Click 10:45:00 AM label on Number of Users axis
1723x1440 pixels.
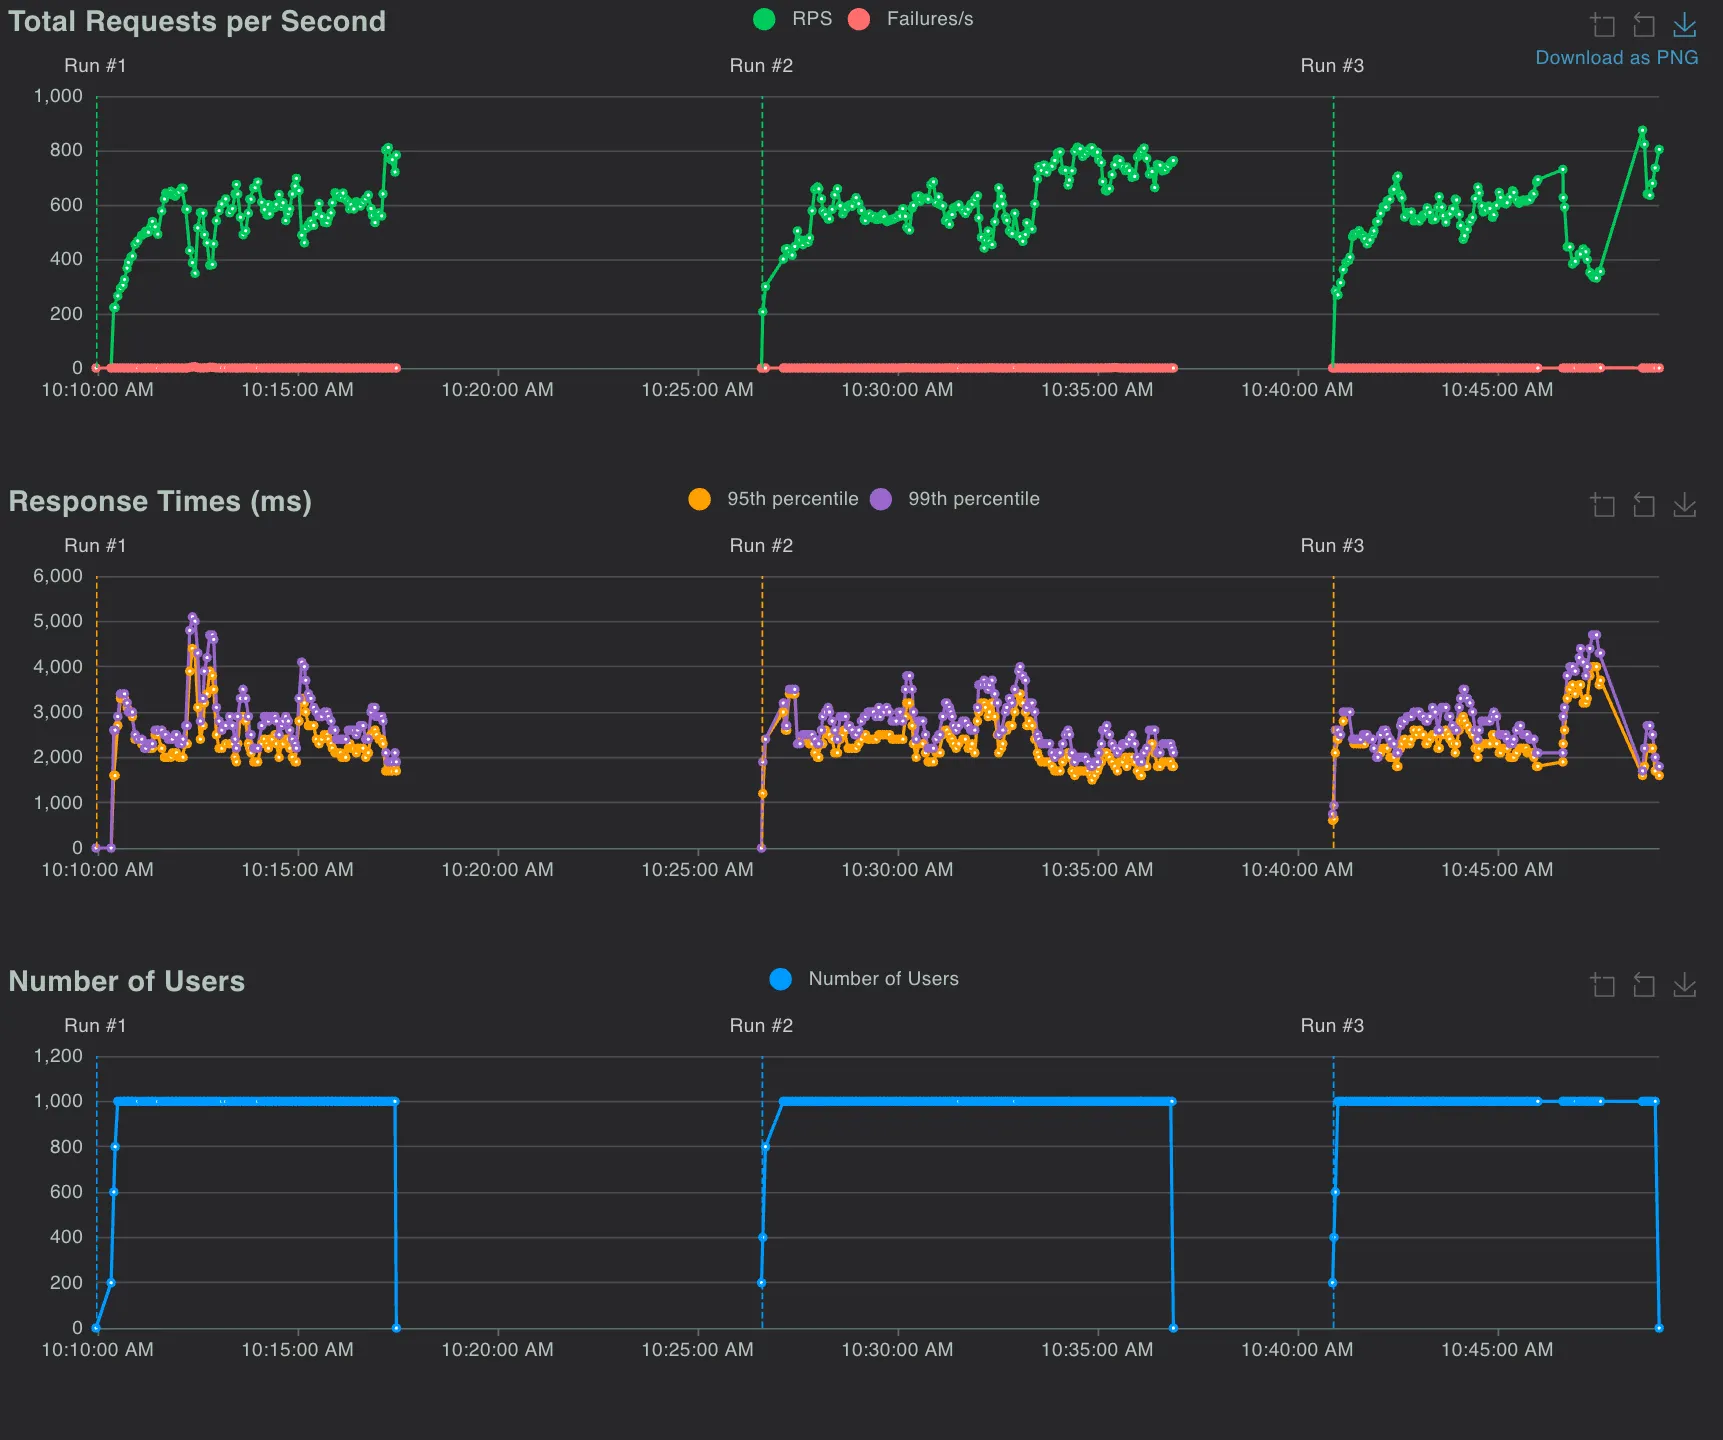pos(1497,1350)
